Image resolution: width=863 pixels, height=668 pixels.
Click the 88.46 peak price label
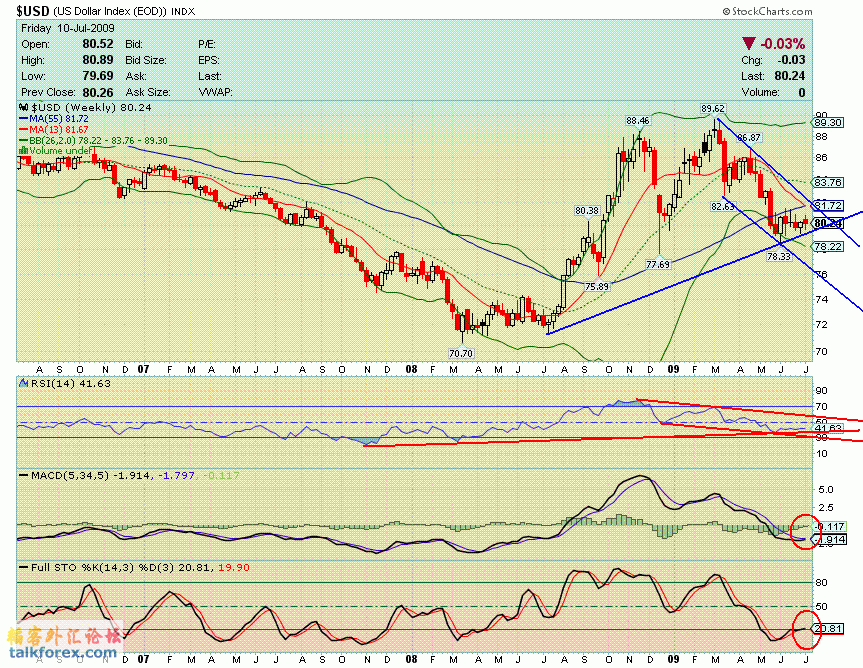(x=637, y=121)
